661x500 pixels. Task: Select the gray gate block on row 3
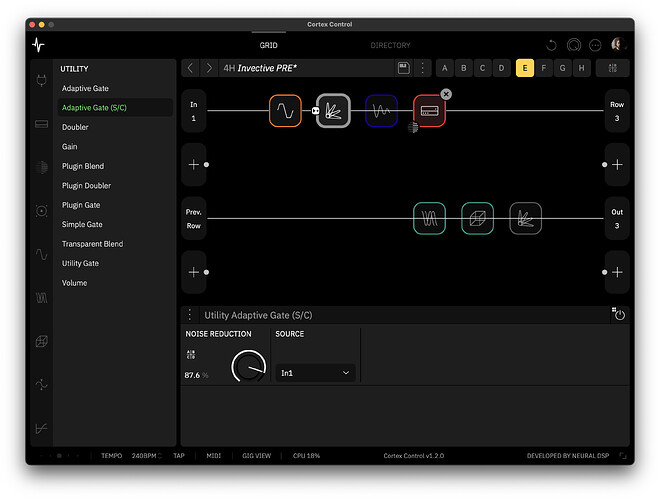525,218
